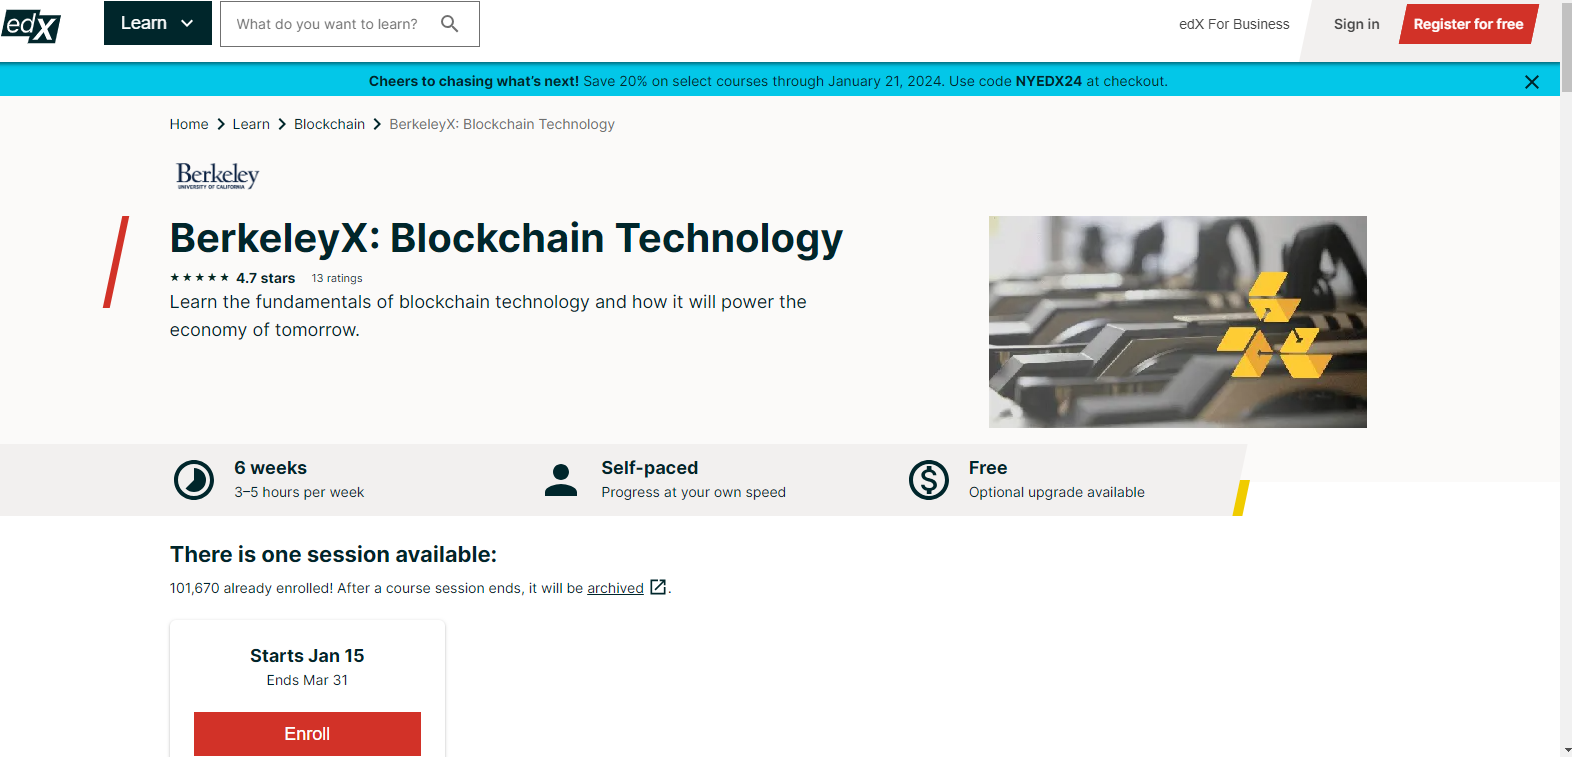Click Sign in

1356,24
